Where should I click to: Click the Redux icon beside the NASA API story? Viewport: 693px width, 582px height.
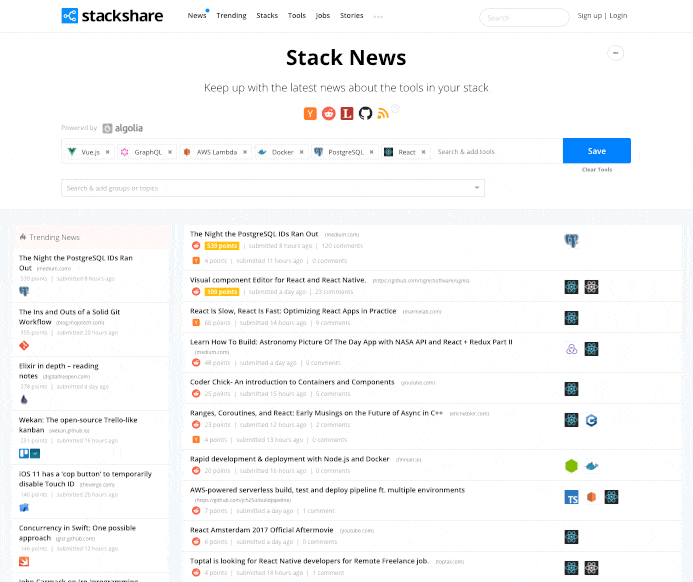571,349
